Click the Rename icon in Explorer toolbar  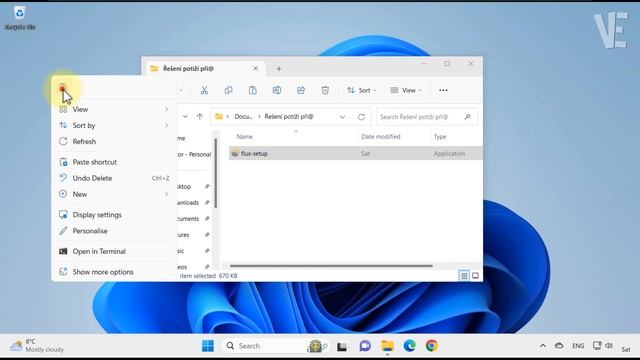pyautogui.click(x=277, y=90)
